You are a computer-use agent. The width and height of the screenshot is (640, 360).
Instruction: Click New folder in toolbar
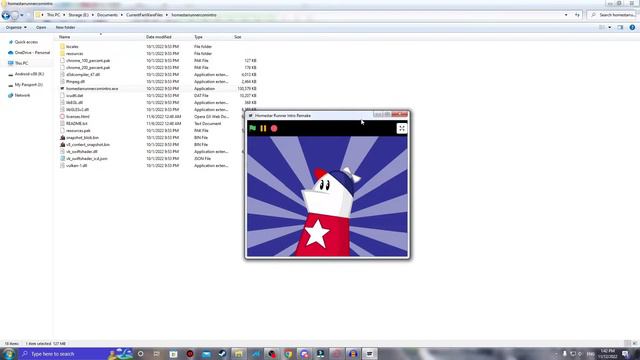[65, 27]
